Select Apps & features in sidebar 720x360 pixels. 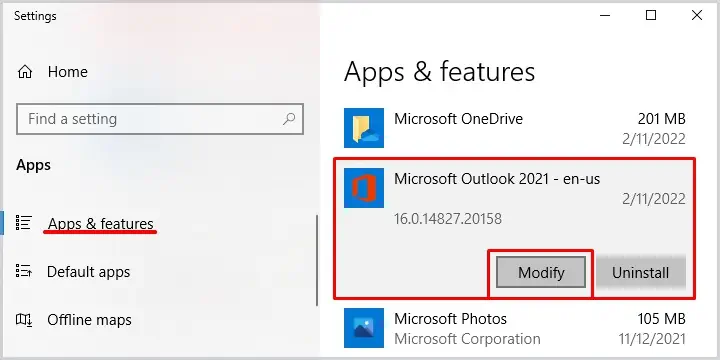(x=101, y=224)
